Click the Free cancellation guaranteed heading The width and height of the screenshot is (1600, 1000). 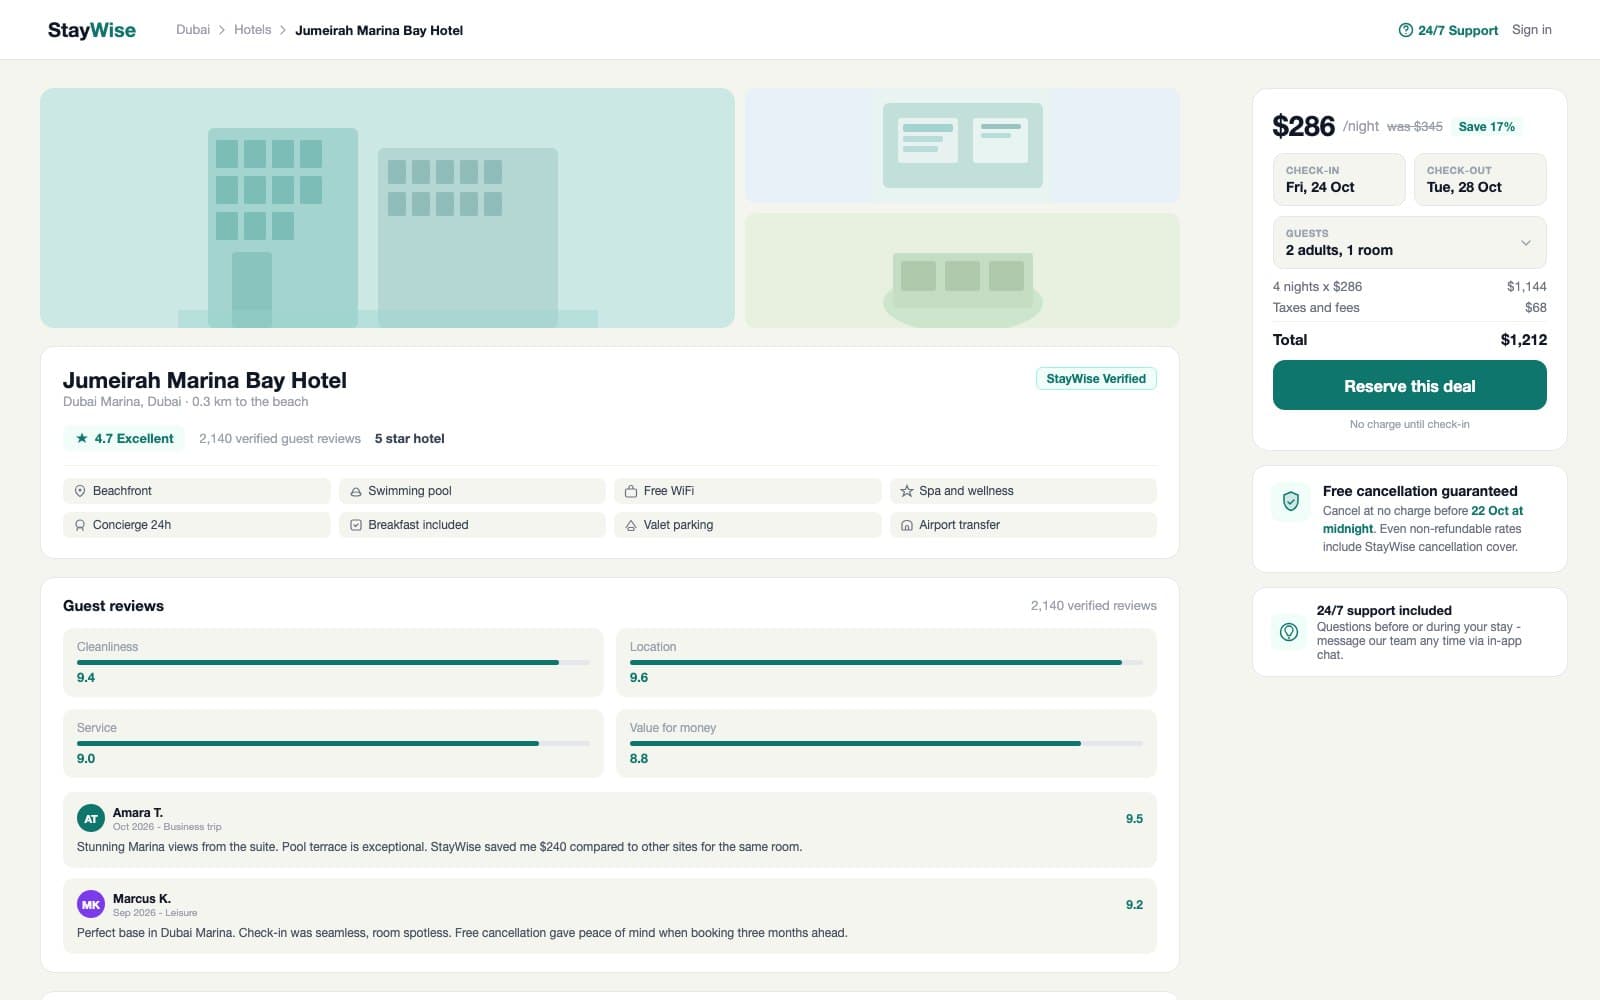click(x=1420, y=491)
